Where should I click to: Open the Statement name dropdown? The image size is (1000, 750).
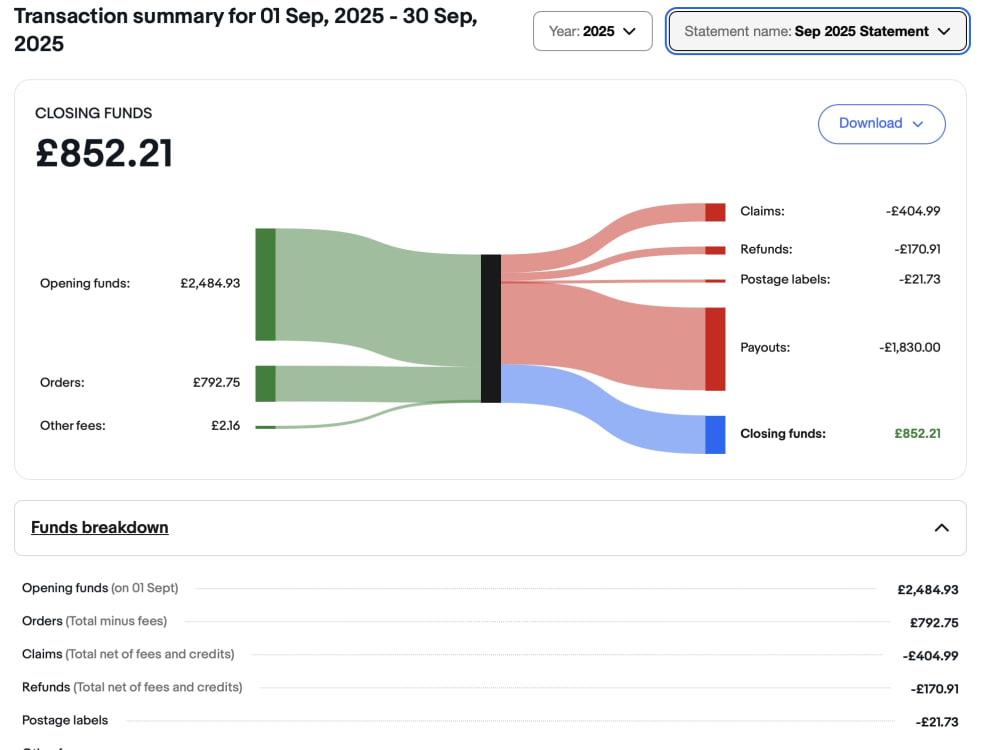tap(817, 31)
